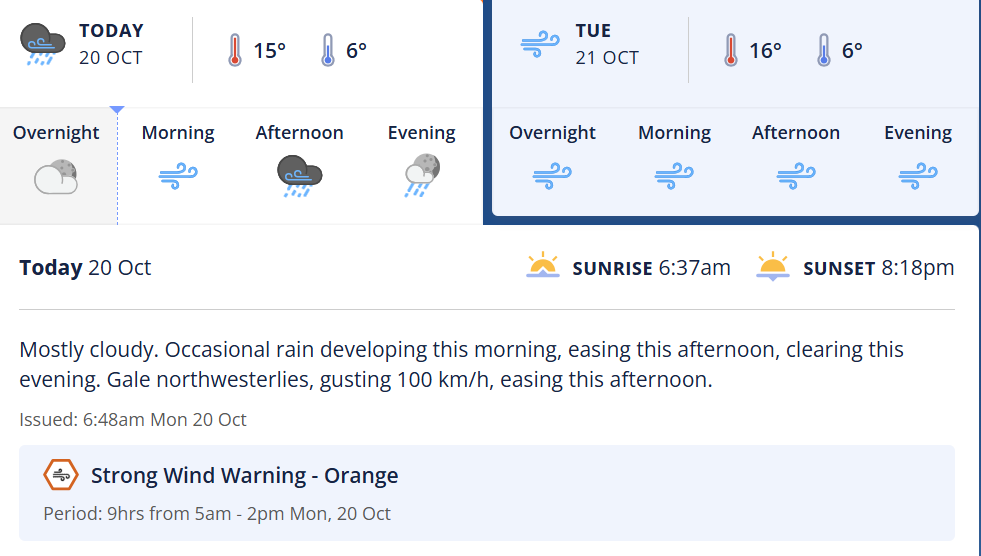Screen dimensions: 981x556
Task: Click the warning period text
Action: click(x=217, y=514)
